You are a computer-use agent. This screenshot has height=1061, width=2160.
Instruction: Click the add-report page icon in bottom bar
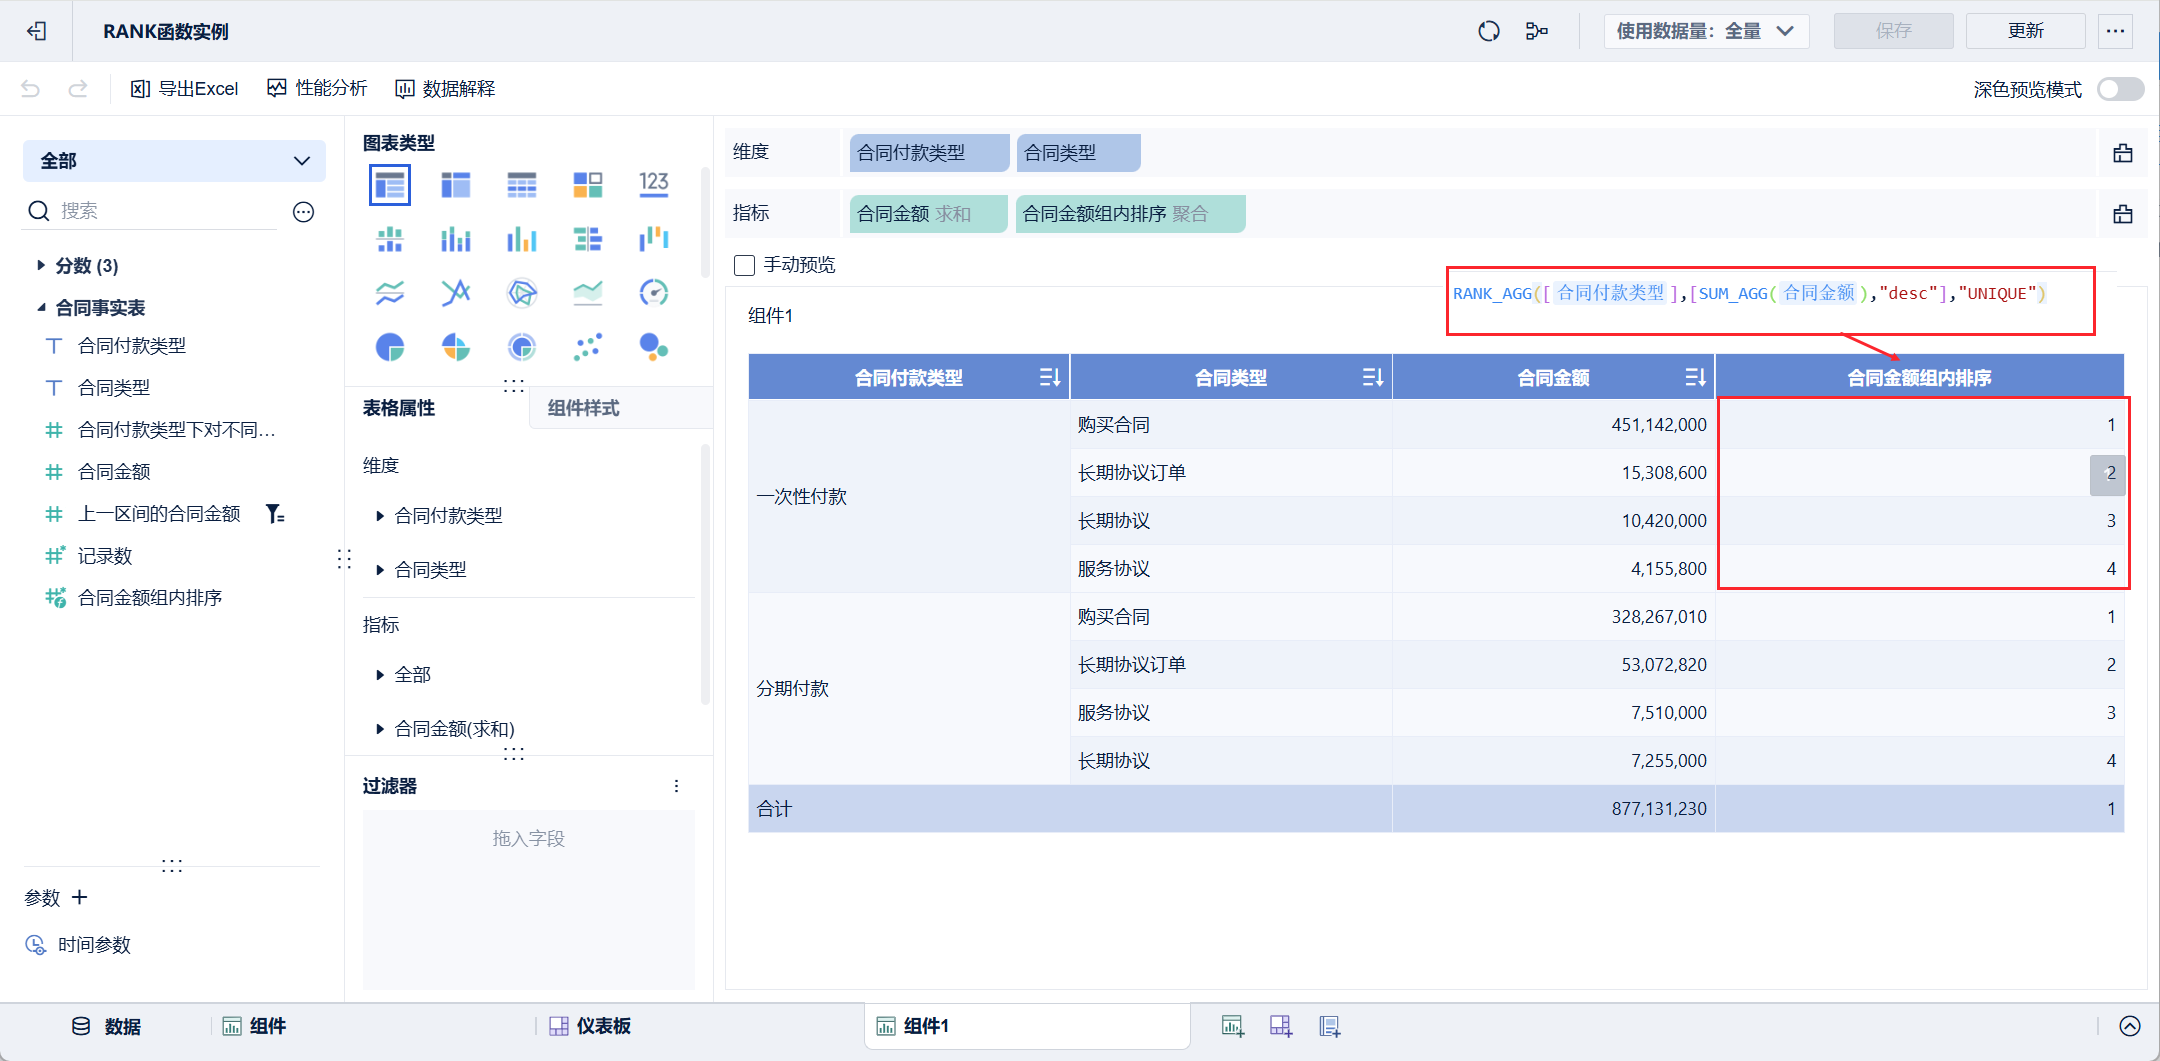[1329, 1026]
